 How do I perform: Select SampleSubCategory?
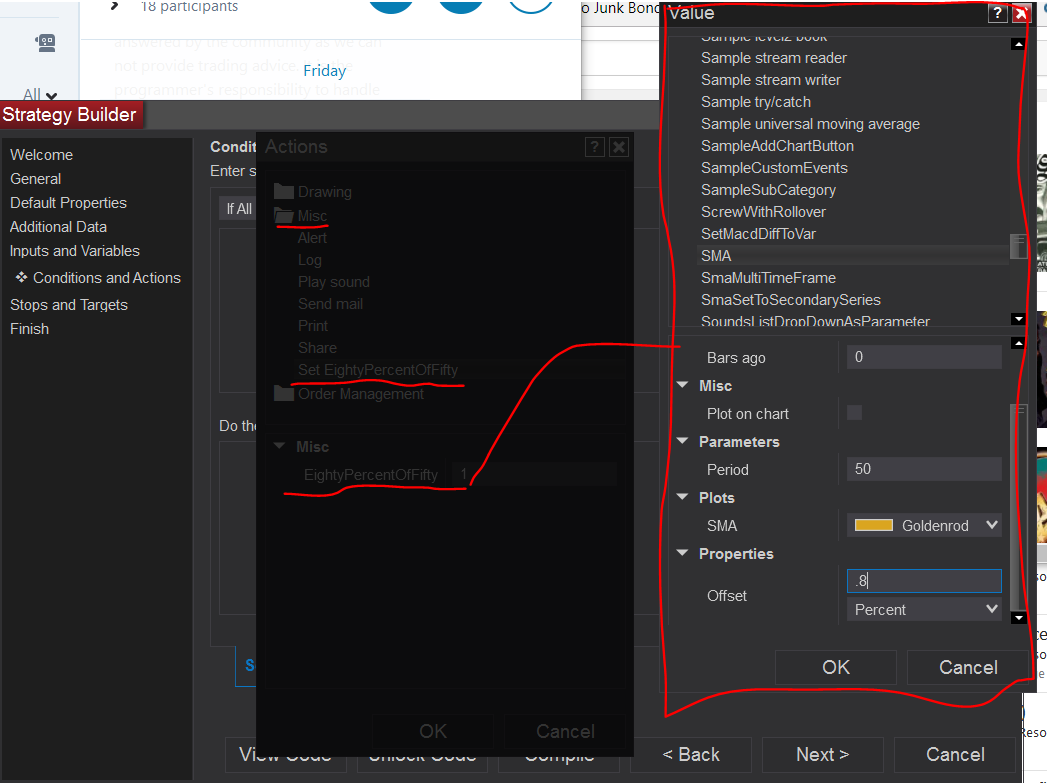point(768,190)
